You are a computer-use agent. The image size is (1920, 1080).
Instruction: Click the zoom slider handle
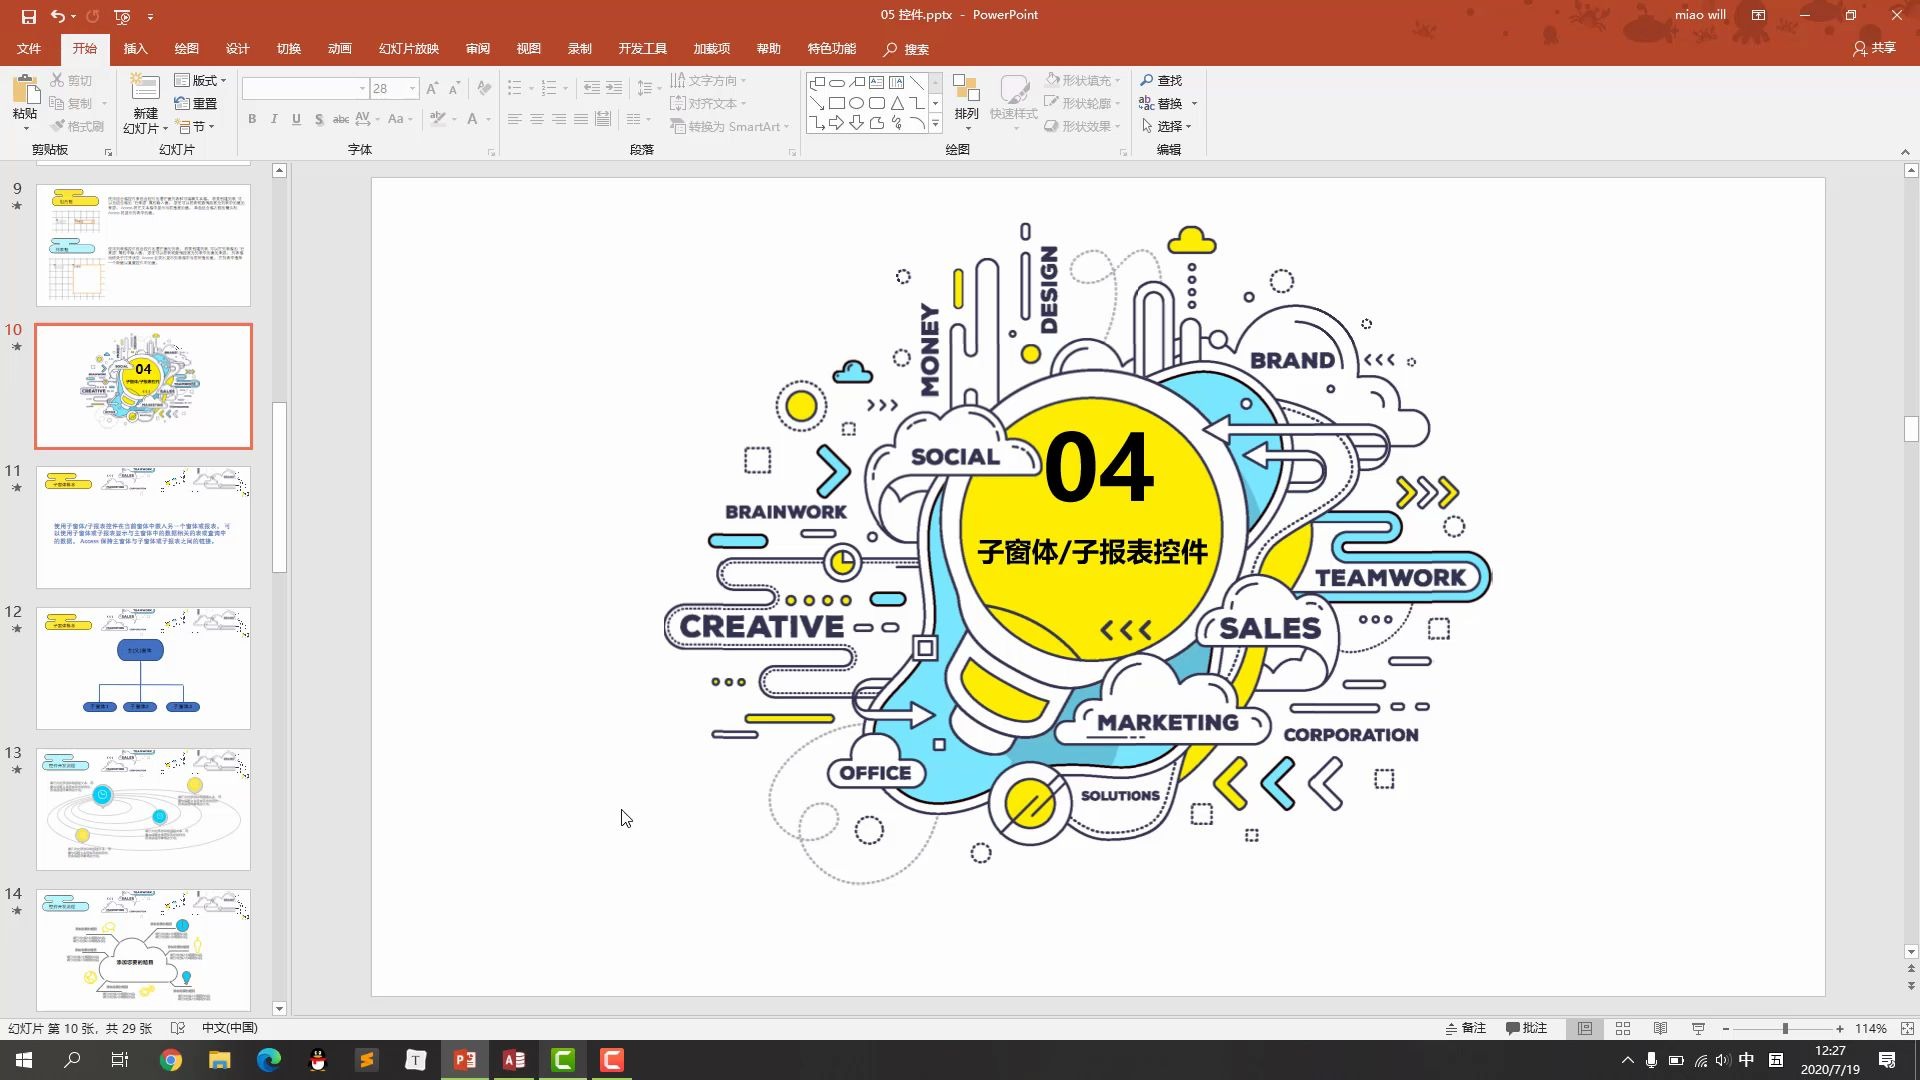1785,1028
